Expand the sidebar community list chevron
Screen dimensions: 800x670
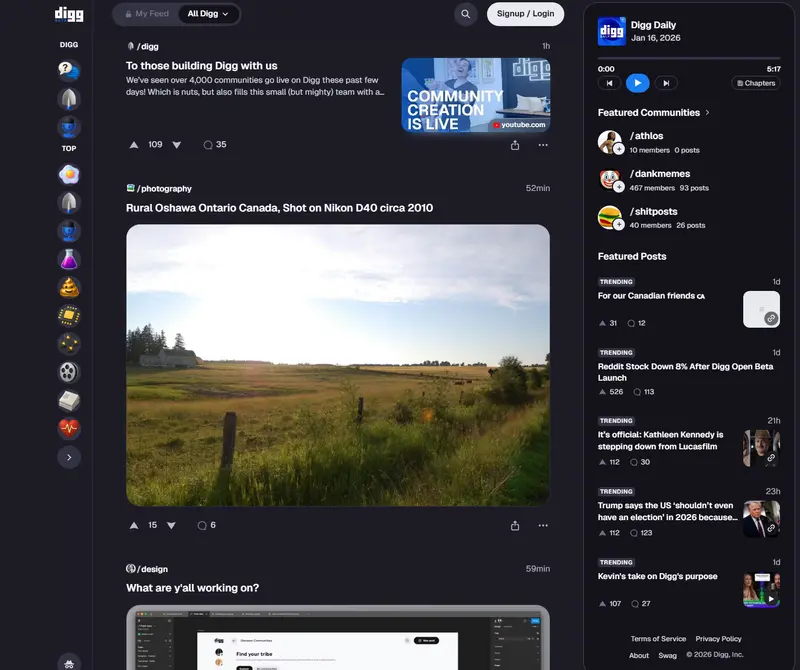click(x=69, y=457)
